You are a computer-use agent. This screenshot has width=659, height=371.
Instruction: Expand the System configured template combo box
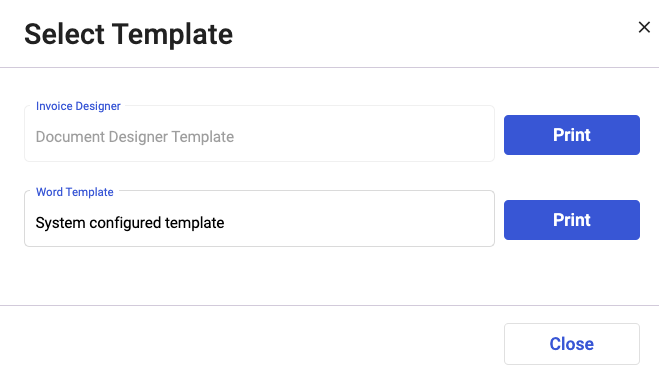259,218
